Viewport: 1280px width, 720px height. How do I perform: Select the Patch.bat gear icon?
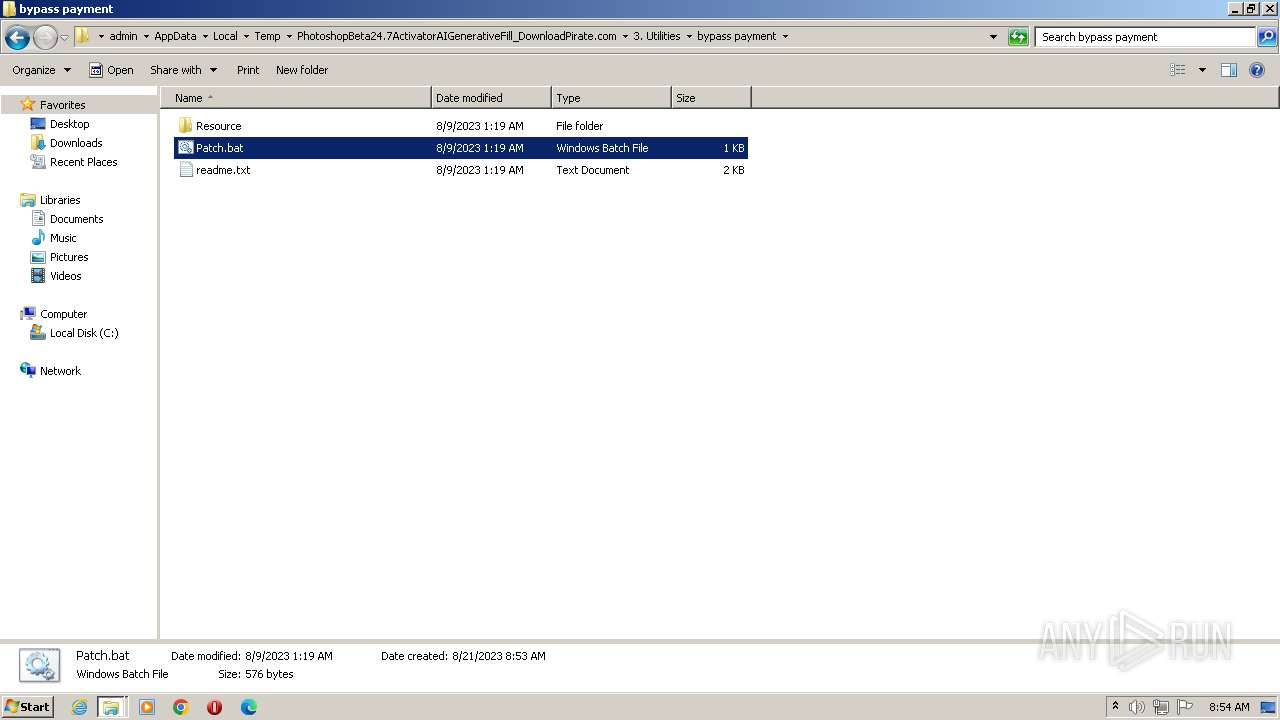185,148
